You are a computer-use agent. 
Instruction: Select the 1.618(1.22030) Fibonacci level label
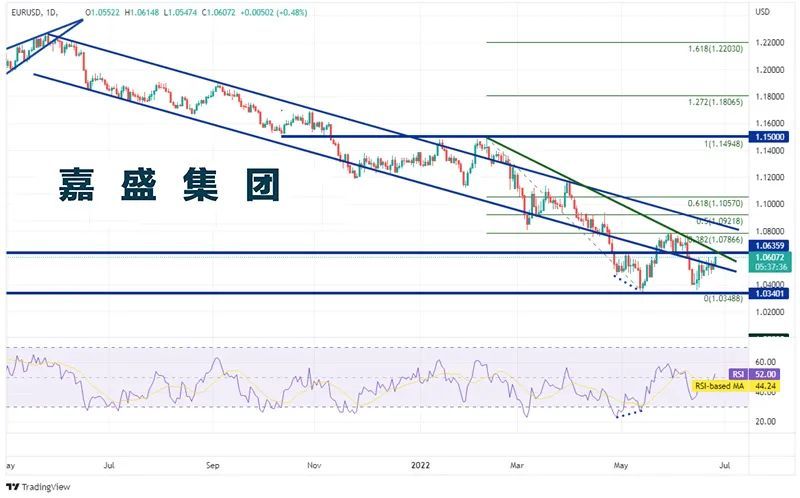pos(715,49)
